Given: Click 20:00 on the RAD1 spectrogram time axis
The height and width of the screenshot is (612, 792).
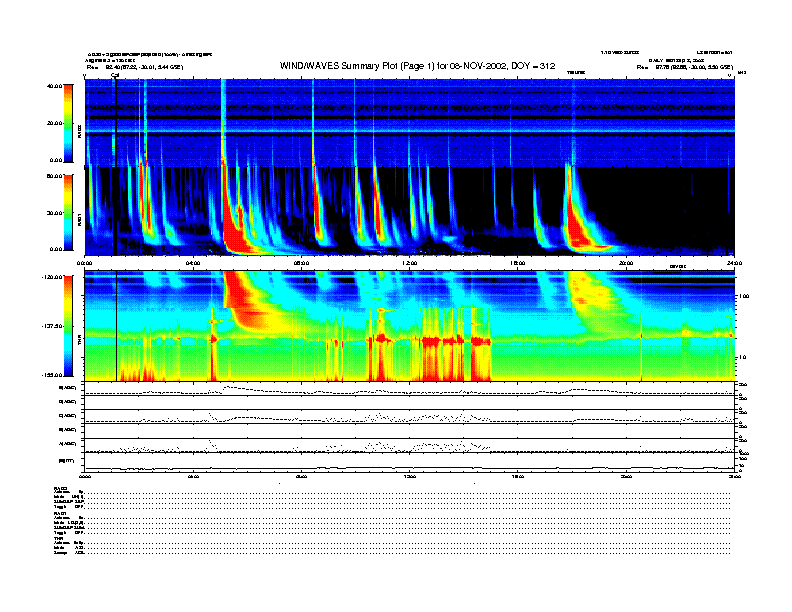Looking at the screenshot, I should click(x=626, y=263).
